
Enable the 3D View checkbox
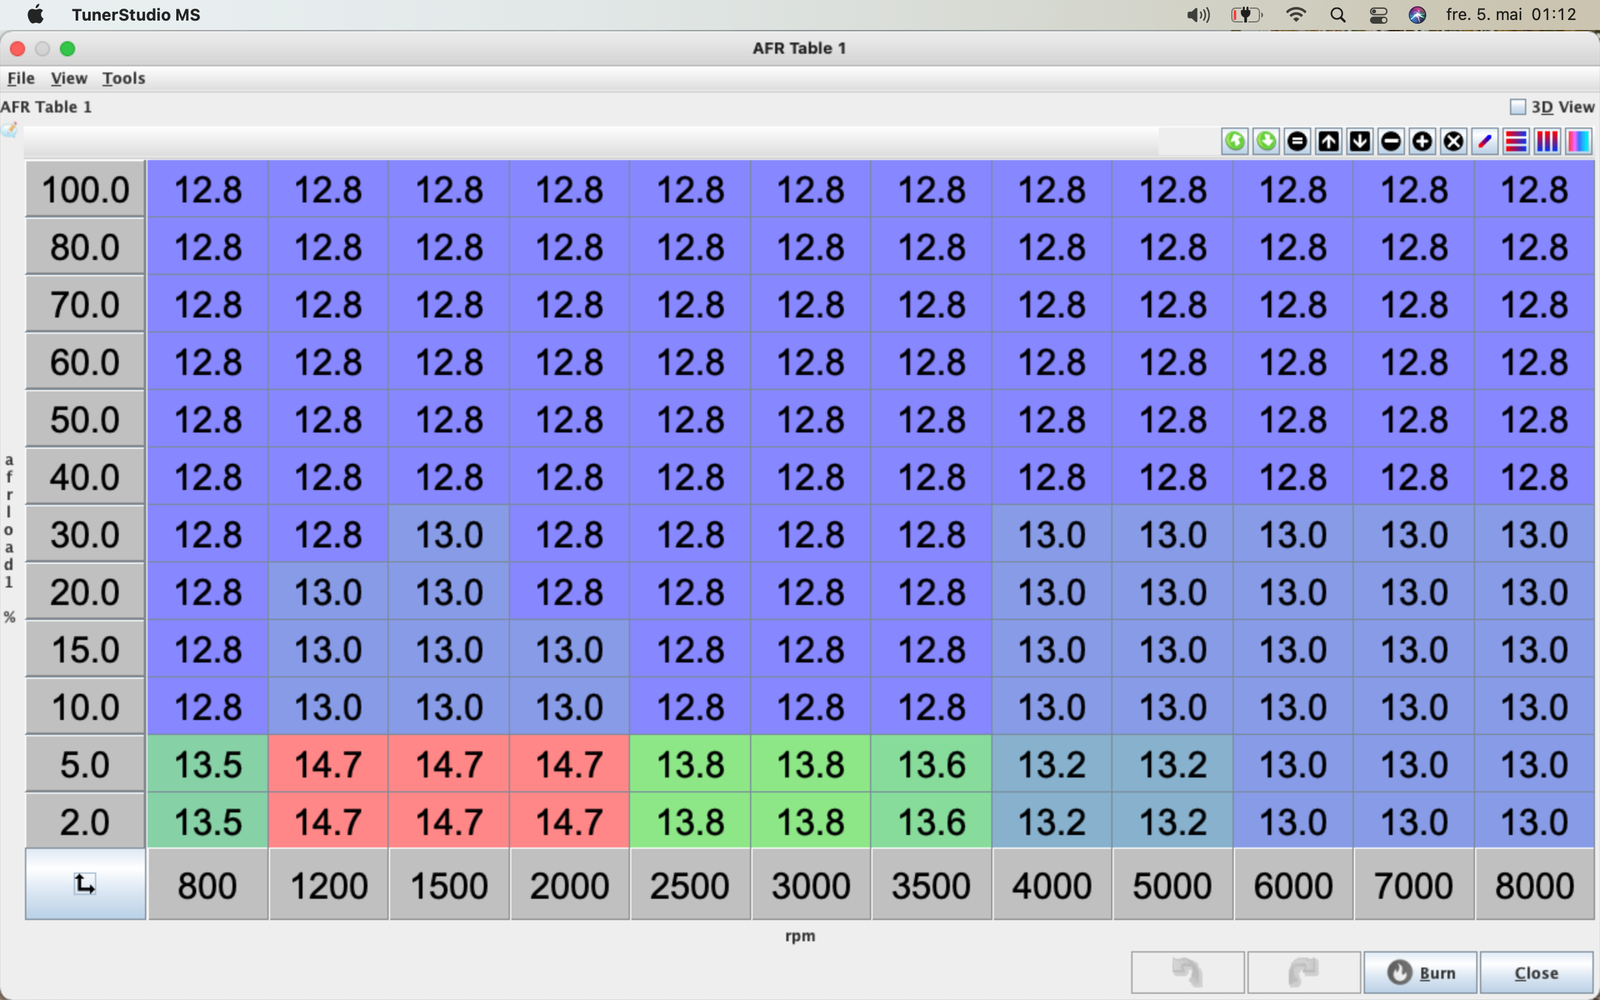pos(1518,107)
